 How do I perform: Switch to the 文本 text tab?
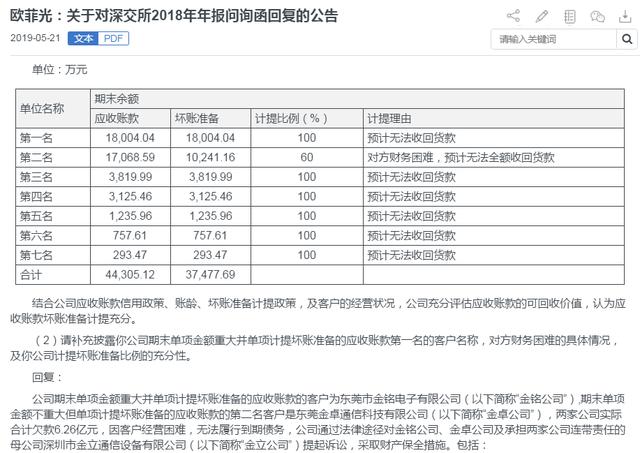(84, 37)
